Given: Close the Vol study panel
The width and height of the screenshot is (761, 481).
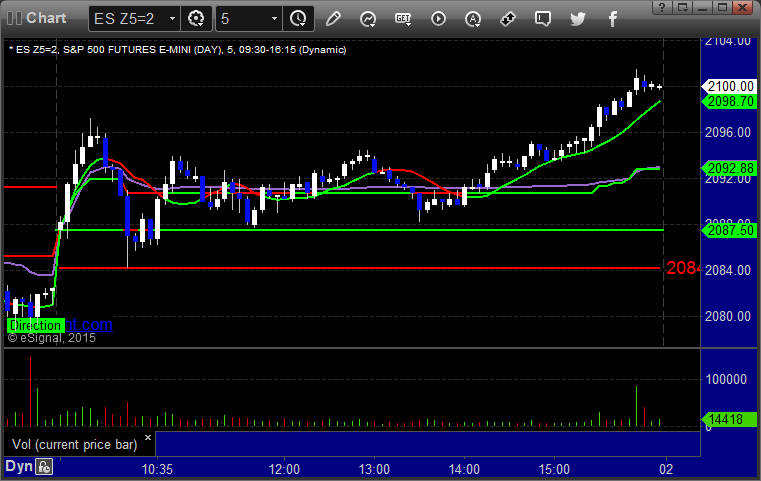Looking at the screenshot, I should coord(148,438).
